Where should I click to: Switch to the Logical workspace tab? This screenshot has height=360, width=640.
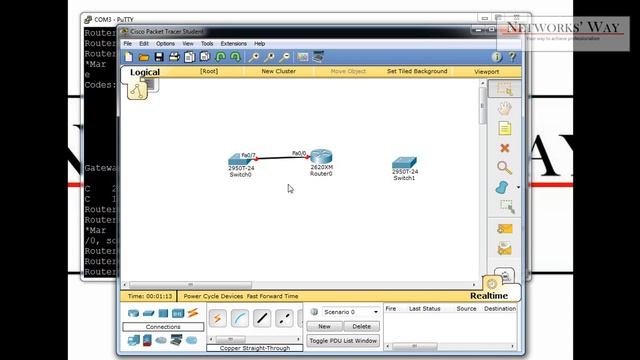click(x=145, y=72)
